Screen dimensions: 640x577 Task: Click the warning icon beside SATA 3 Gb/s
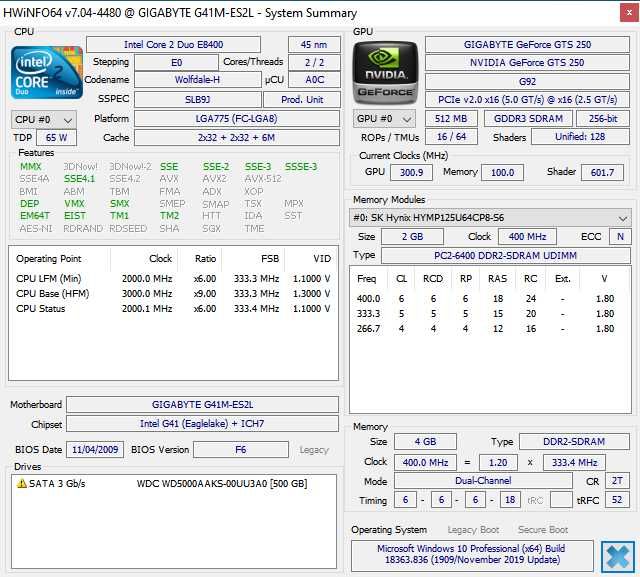point(21,484)
